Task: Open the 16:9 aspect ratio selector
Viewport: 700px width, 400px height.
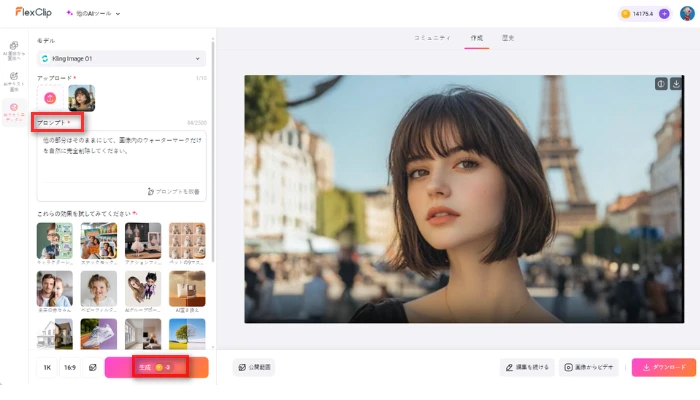Action: [x=70, y=368]
